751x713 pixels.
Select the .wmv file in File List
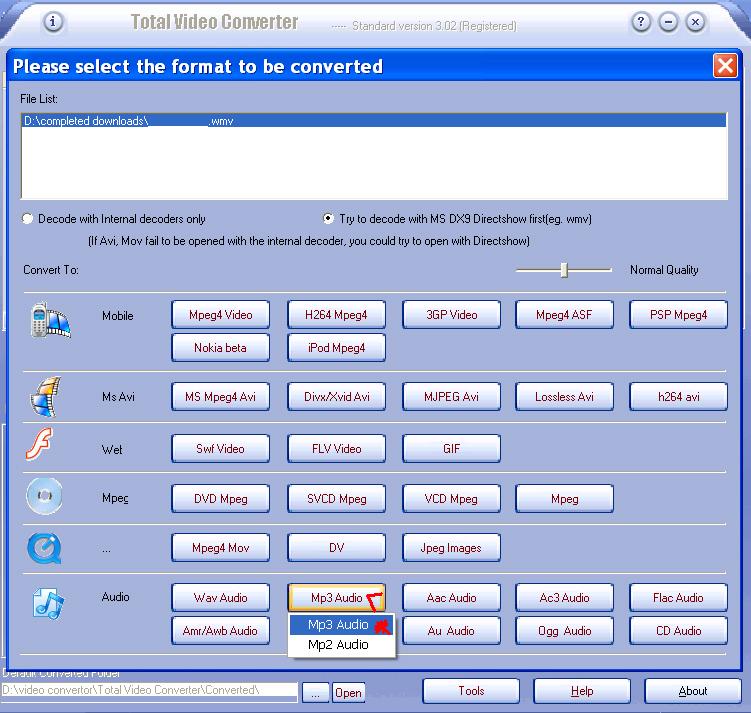click(x=374, y=121)
